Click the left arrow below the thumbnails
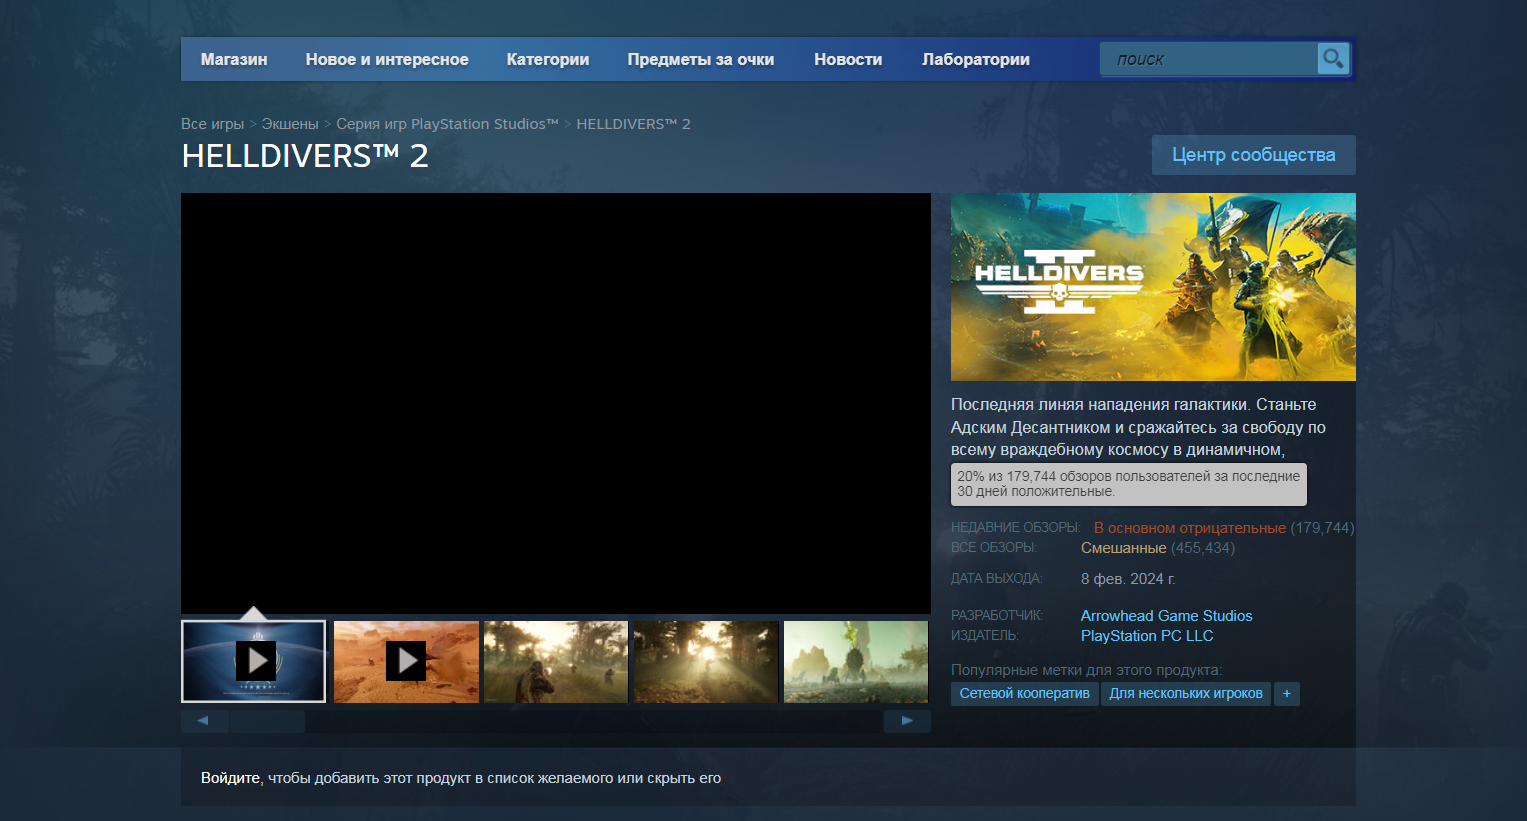 [204, 720]
